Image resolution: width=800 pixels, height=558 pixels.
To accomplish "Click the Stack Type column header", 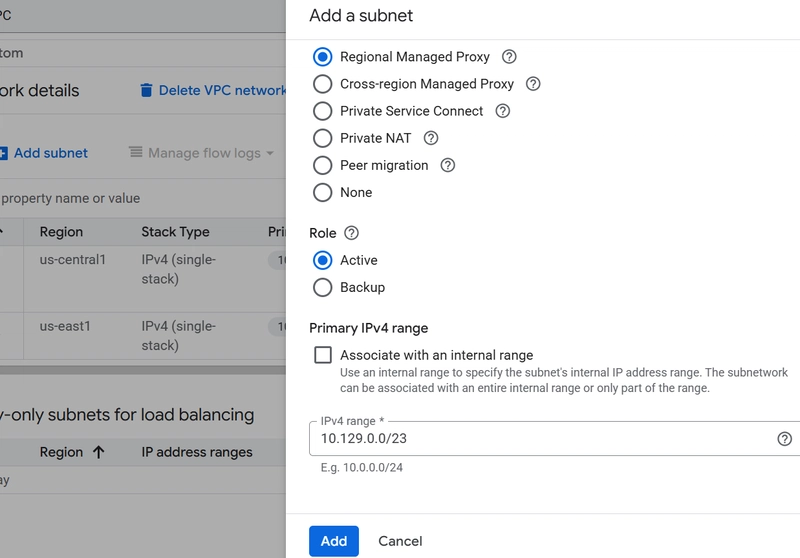I will coord(175,232).
